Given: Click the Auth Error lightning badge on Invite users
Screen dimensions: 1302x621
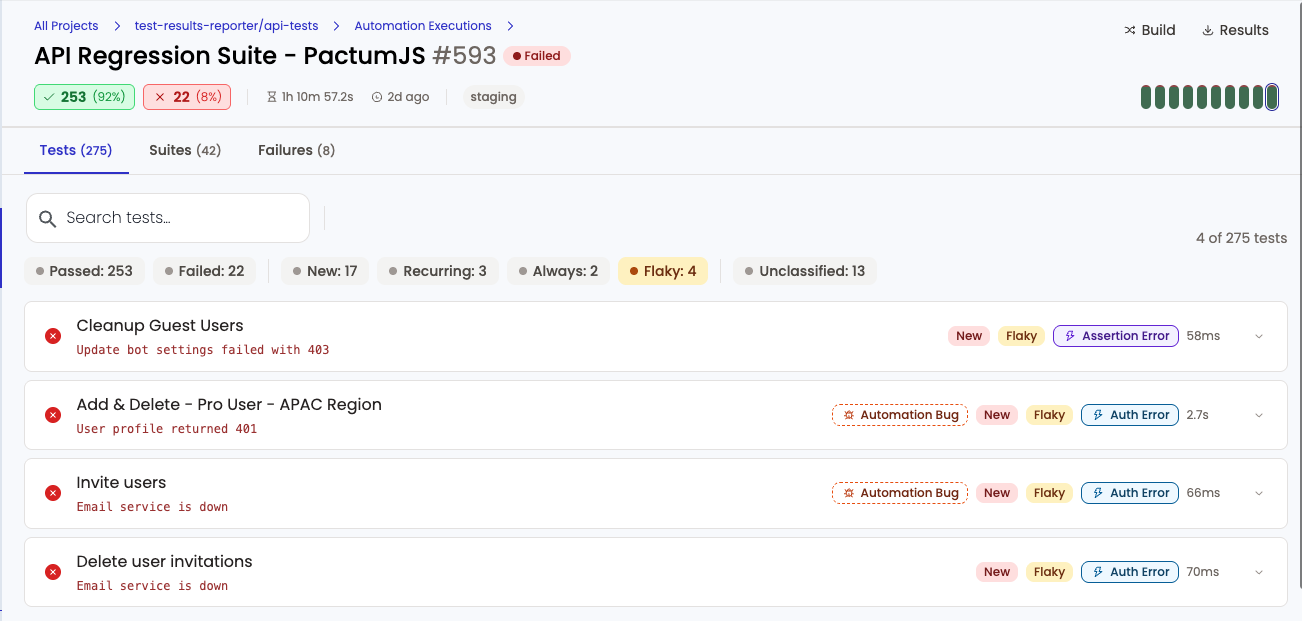Looking at the screenshot, I should pyautogui.click(x=1129, y=492).
